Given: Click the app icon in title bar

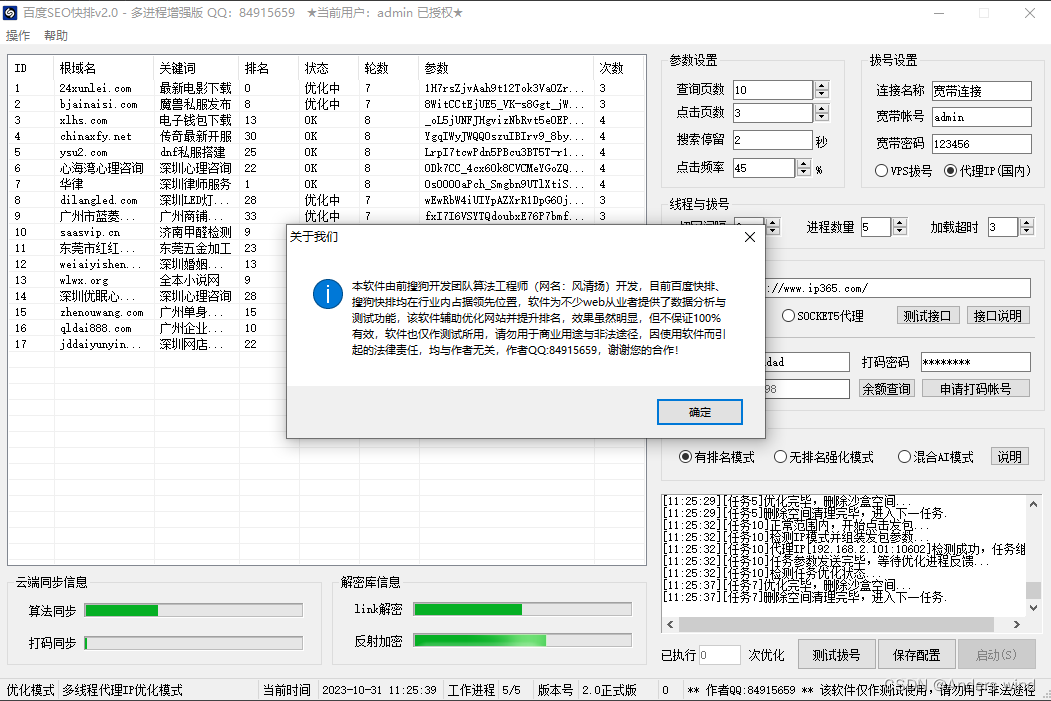Looking at the screenshot, I should [x=10, y=13].
